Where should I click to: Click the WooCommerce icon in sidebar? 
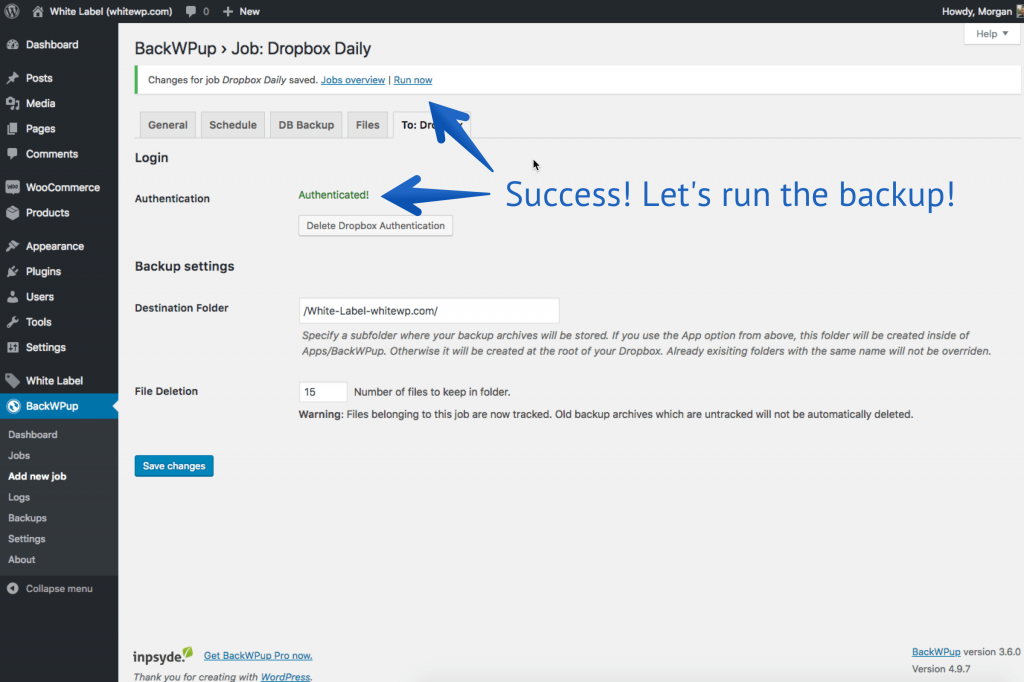pyautogui.click(x=12, y=187)
